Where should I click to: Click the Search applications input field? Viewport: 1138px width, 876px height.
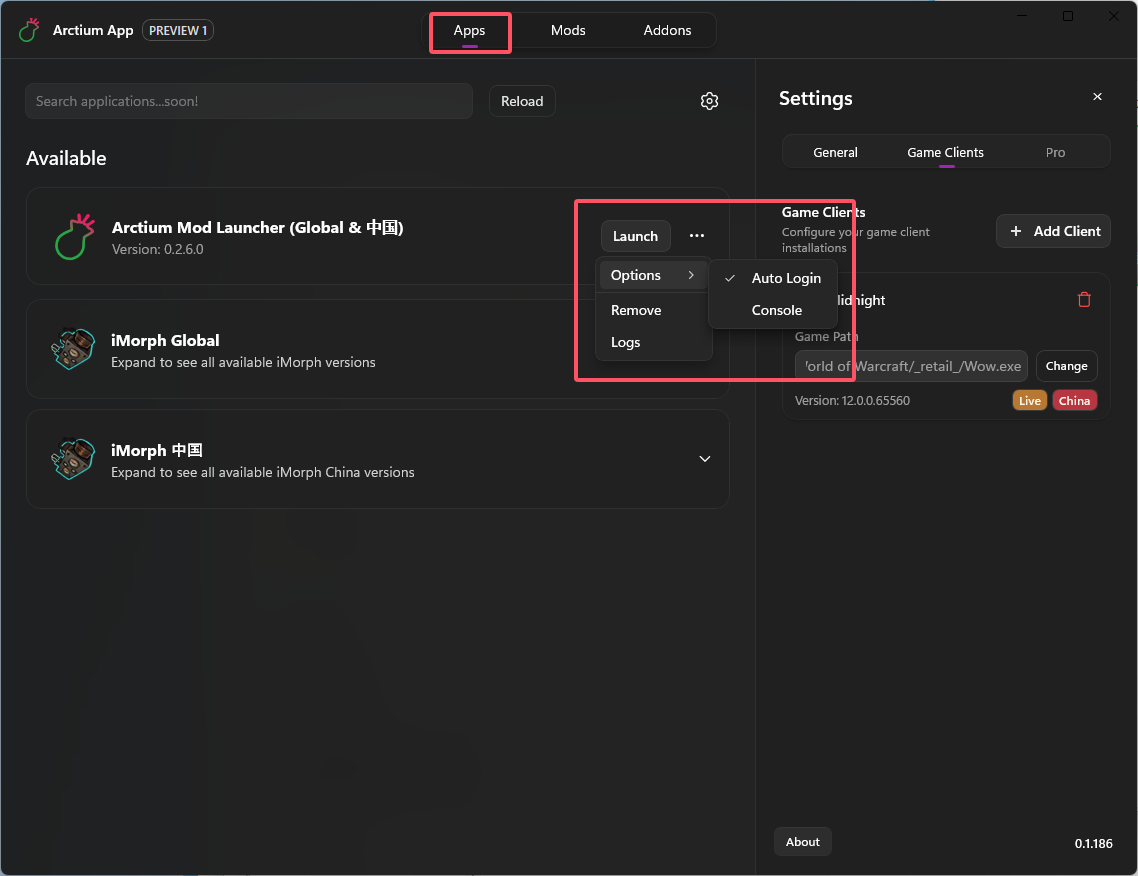click(248, 101)
